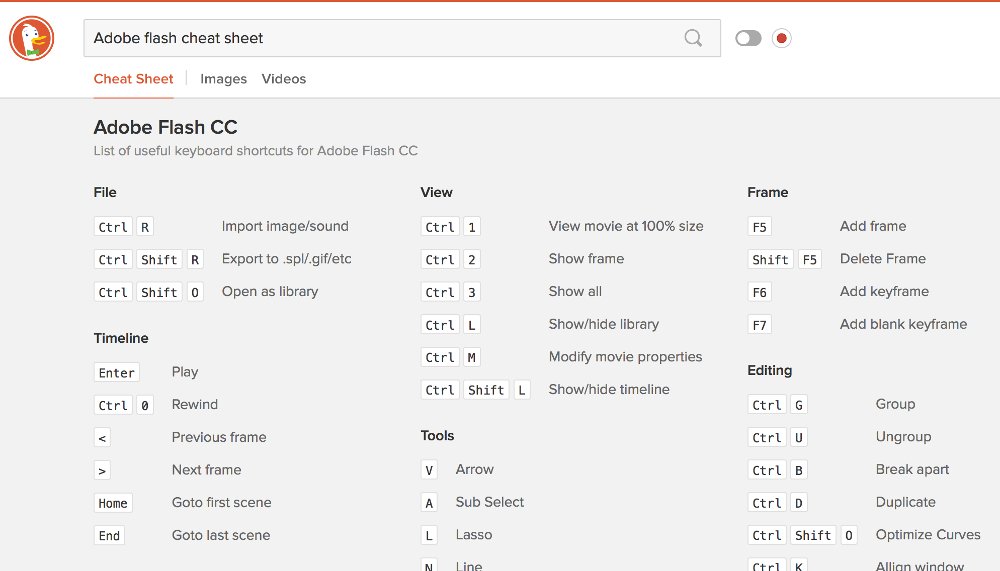Screen dimensions: 1000x571
Task: Click 'View movie at 100% size' text
Action: pos(626,226)
